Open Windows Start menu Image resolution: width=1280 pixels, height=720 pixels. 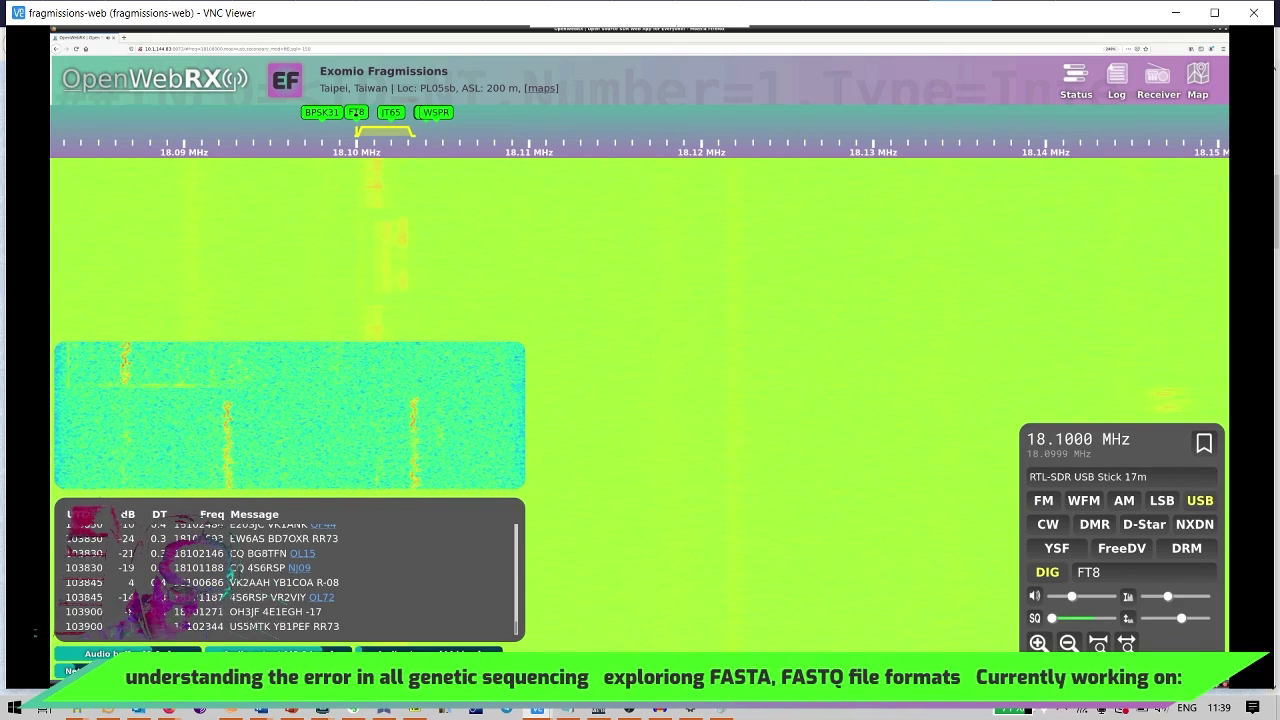click(14, 708)
